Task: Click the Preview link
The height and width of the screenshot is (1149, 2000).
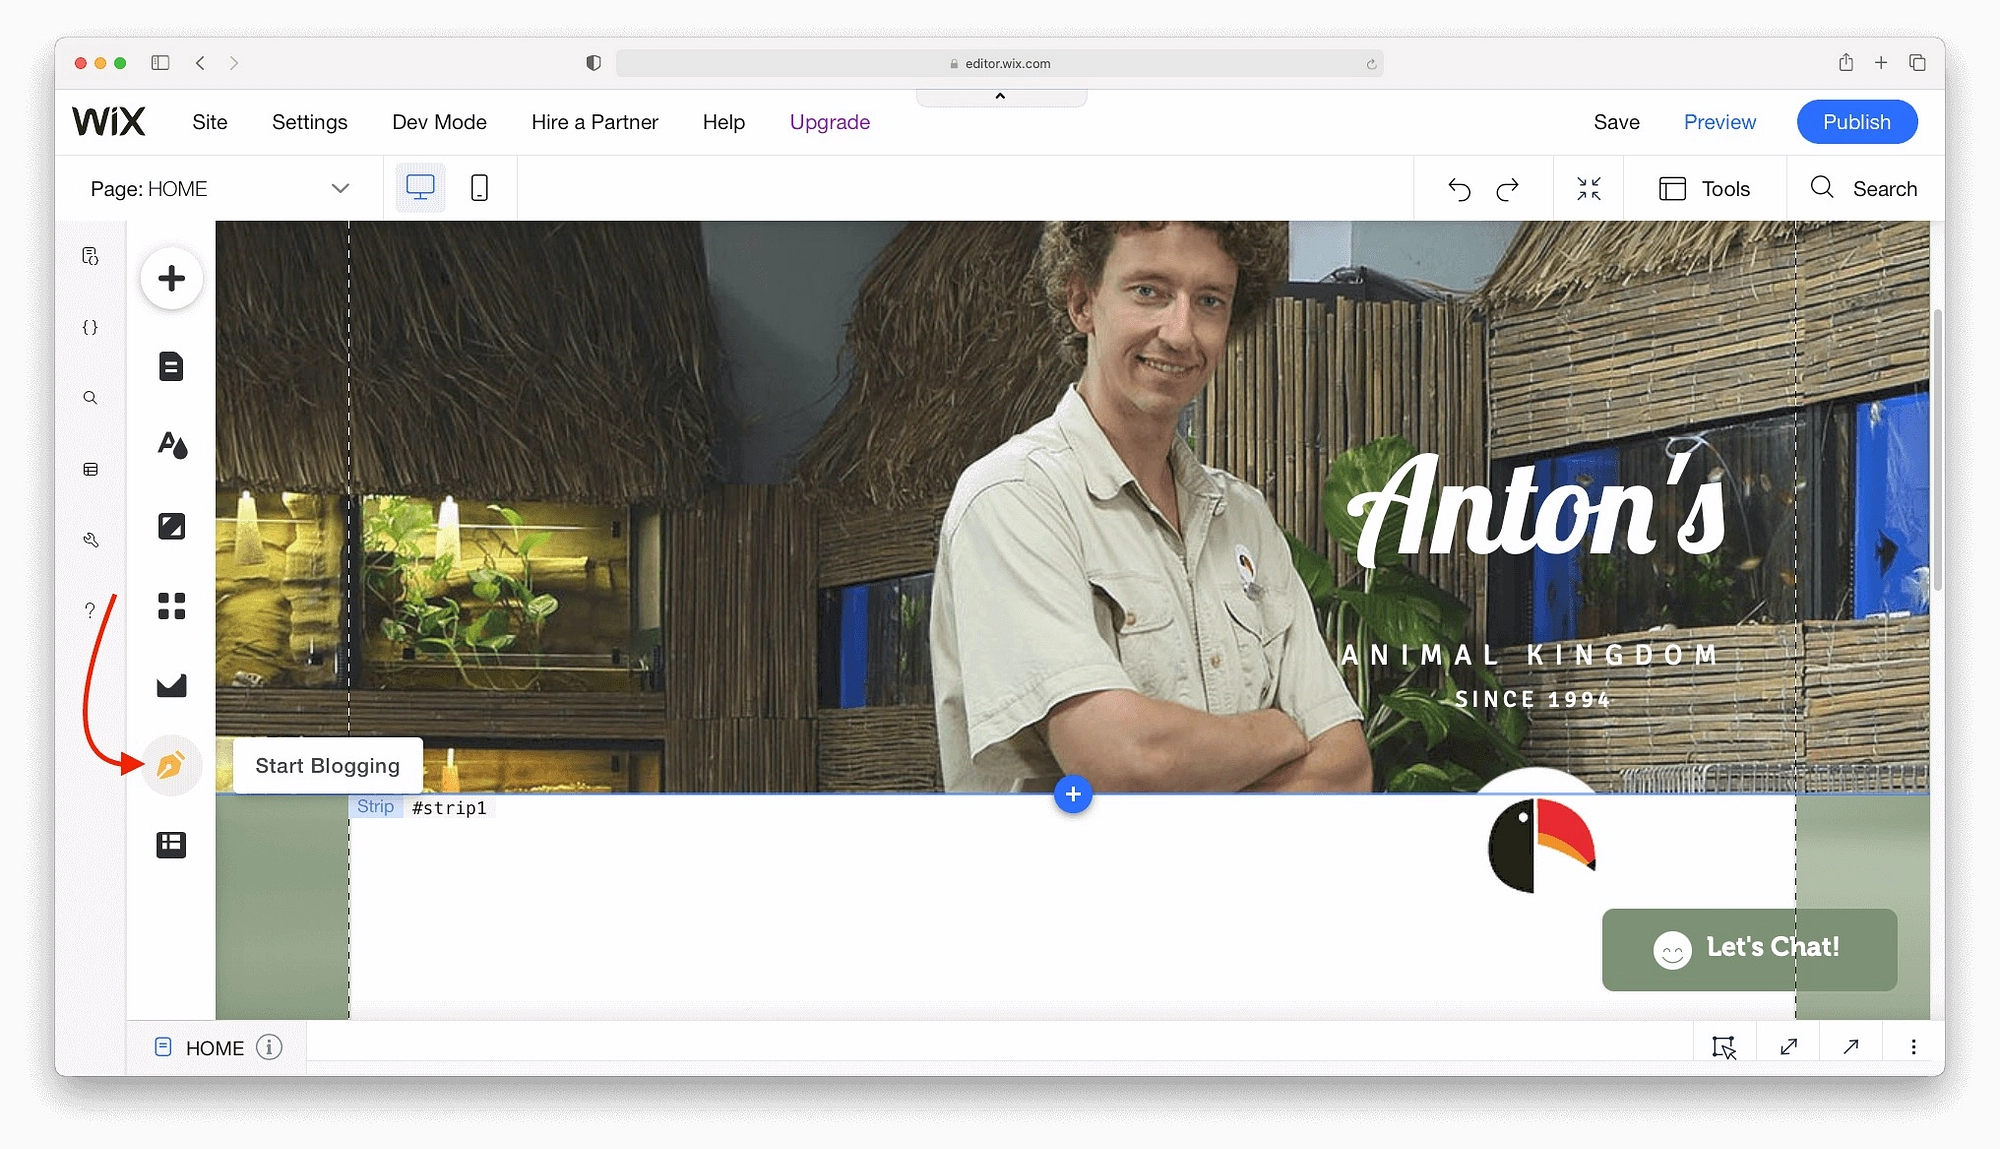Action: (x=1720, y=122)
